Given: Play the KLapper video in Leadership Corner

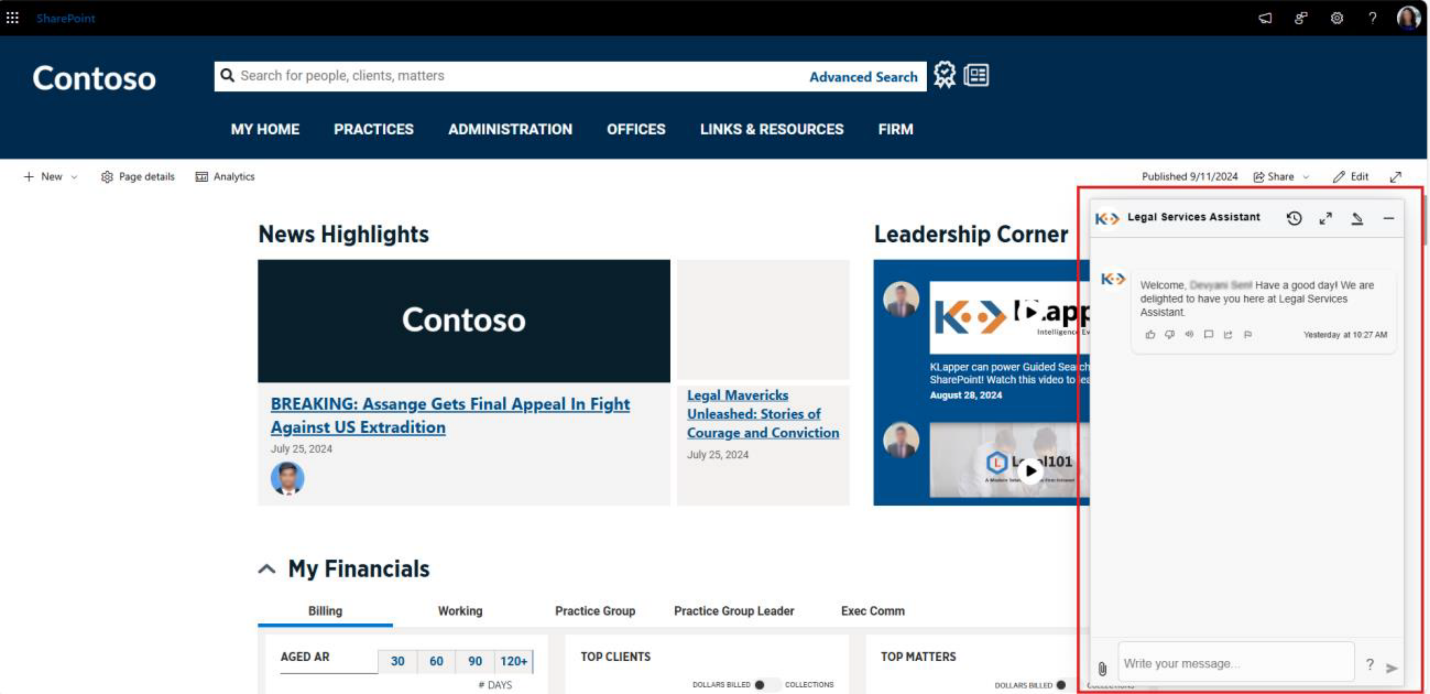Looking at the screenshot, I should pos(1031,313).
